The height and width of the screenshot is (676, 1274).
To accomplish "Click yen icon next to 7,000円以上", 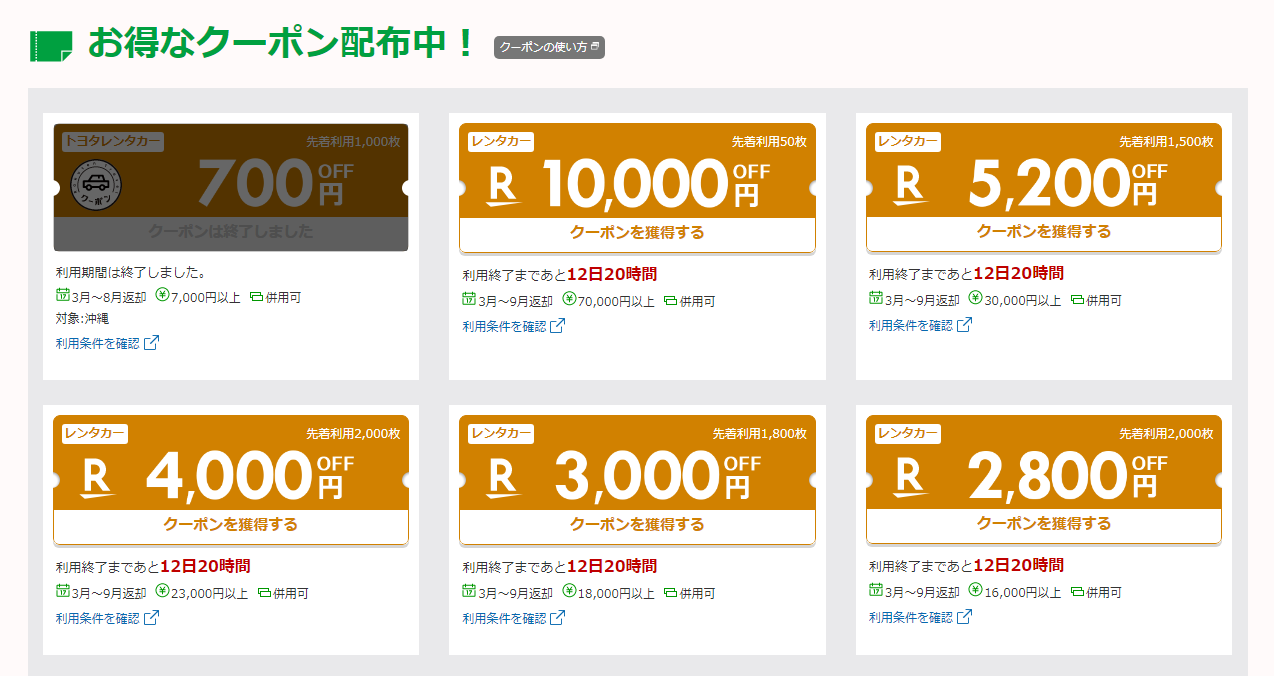I will point(162,296).
